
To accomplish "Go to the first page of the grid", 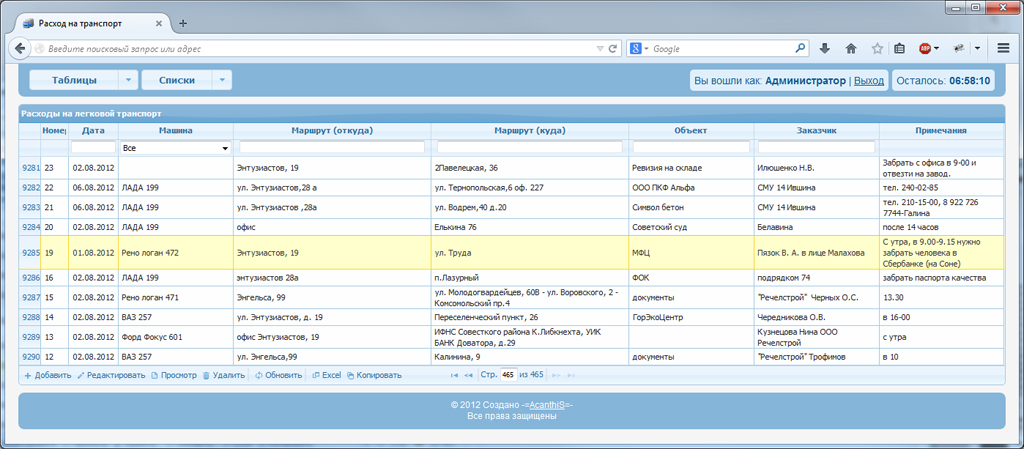I will [x=455, y=375].
